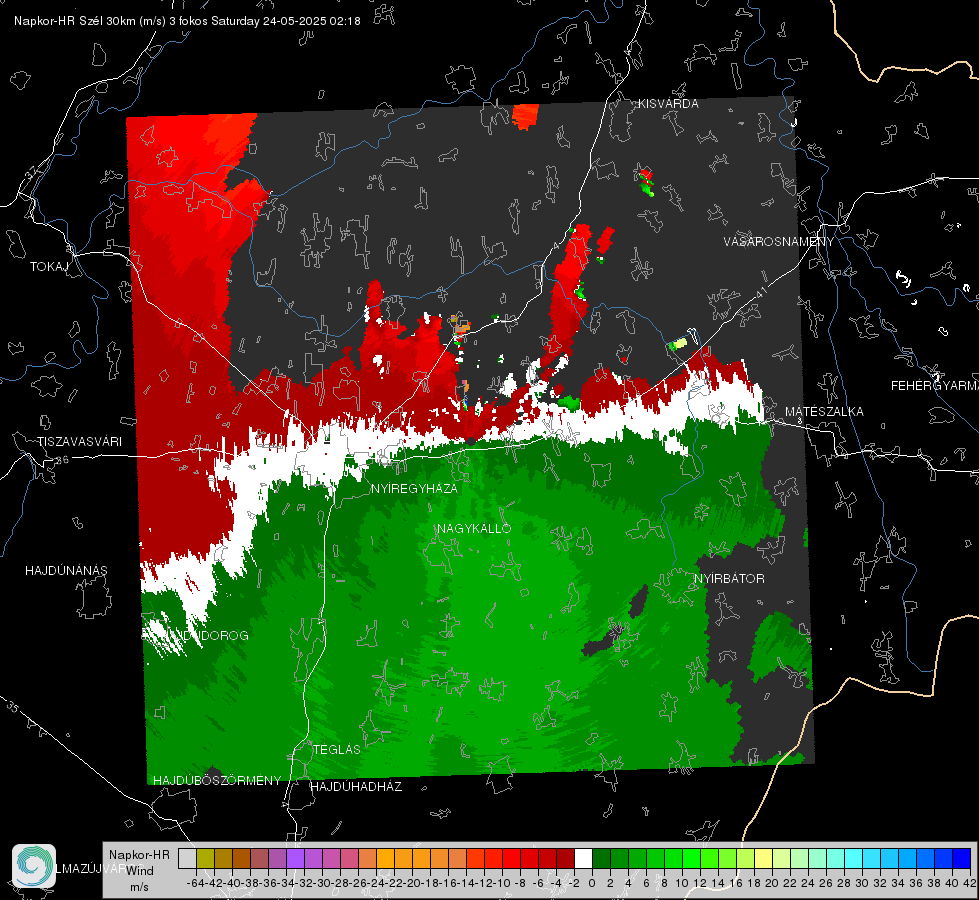Select the TÉGLÁS town label
The height and width of the screenshot is (900, 979).
click(x=337, y=749)
